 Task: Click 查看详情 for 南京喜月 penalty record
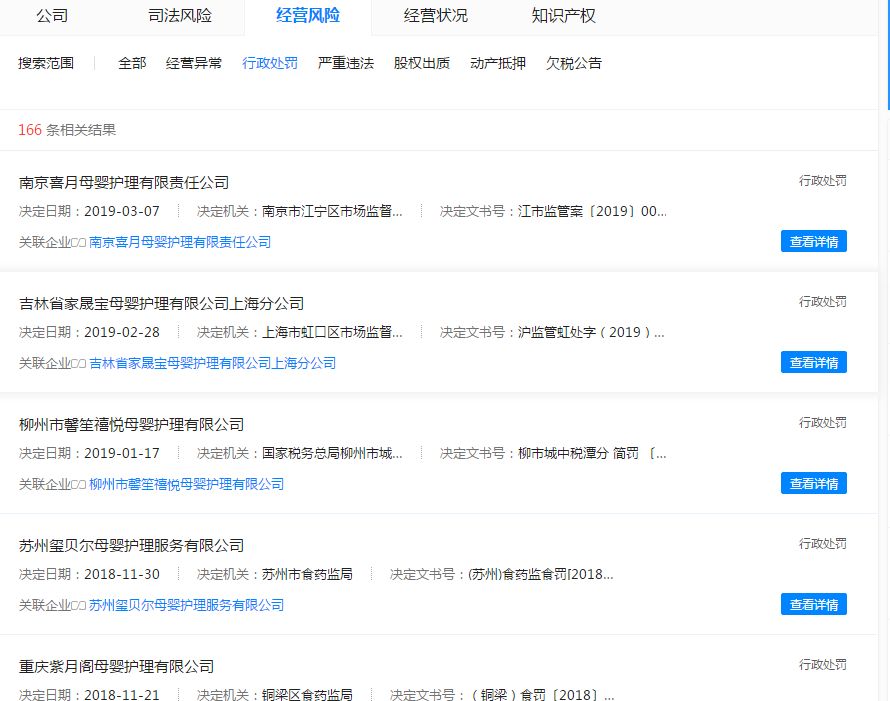coord(813,241)
